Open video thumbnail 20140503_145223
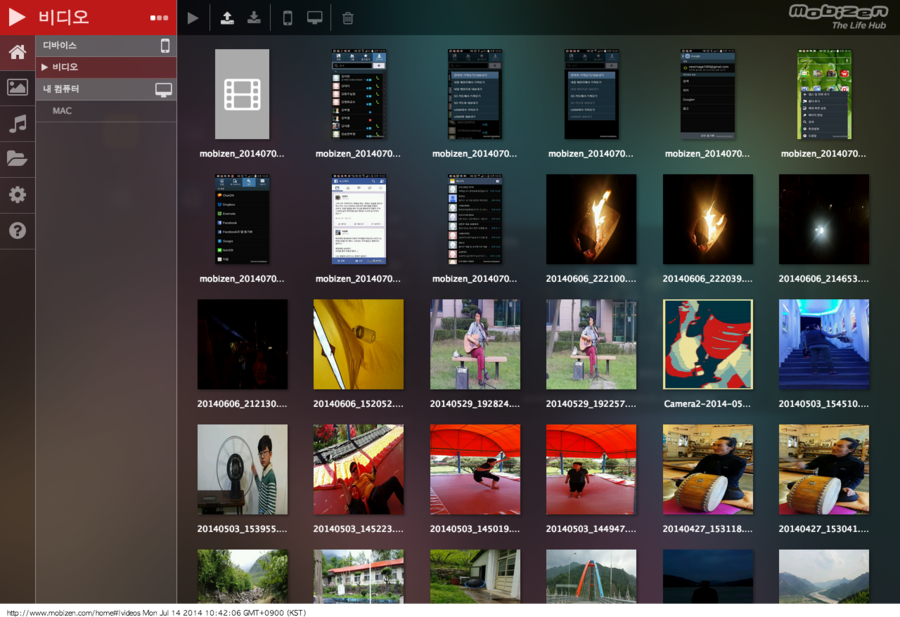Image resolution: width=900 pixels, height=617 pixels. (x=358, y=469)
